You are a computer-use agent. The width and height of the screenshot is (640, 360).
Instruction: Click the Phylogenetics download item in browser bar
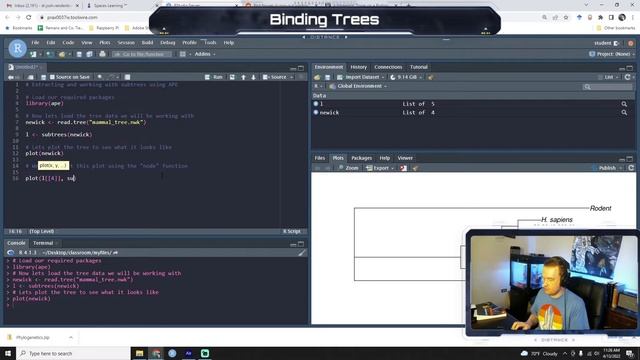(40, 337)
